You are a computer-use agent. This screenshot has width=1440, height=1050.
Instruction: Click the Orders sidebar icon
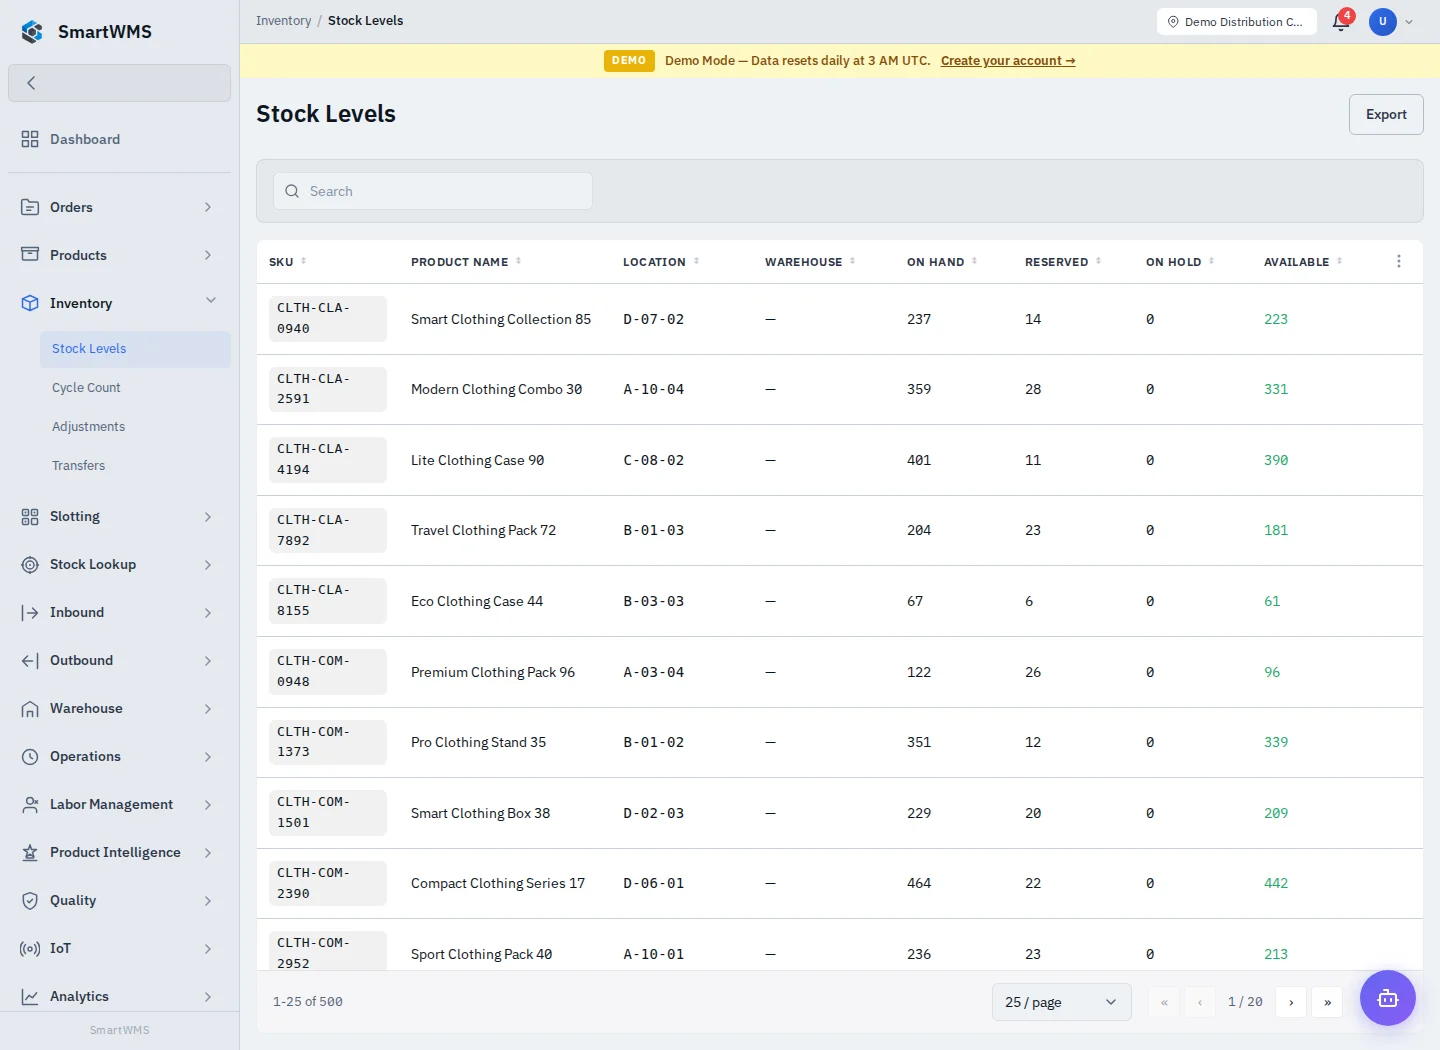(30, 207)
